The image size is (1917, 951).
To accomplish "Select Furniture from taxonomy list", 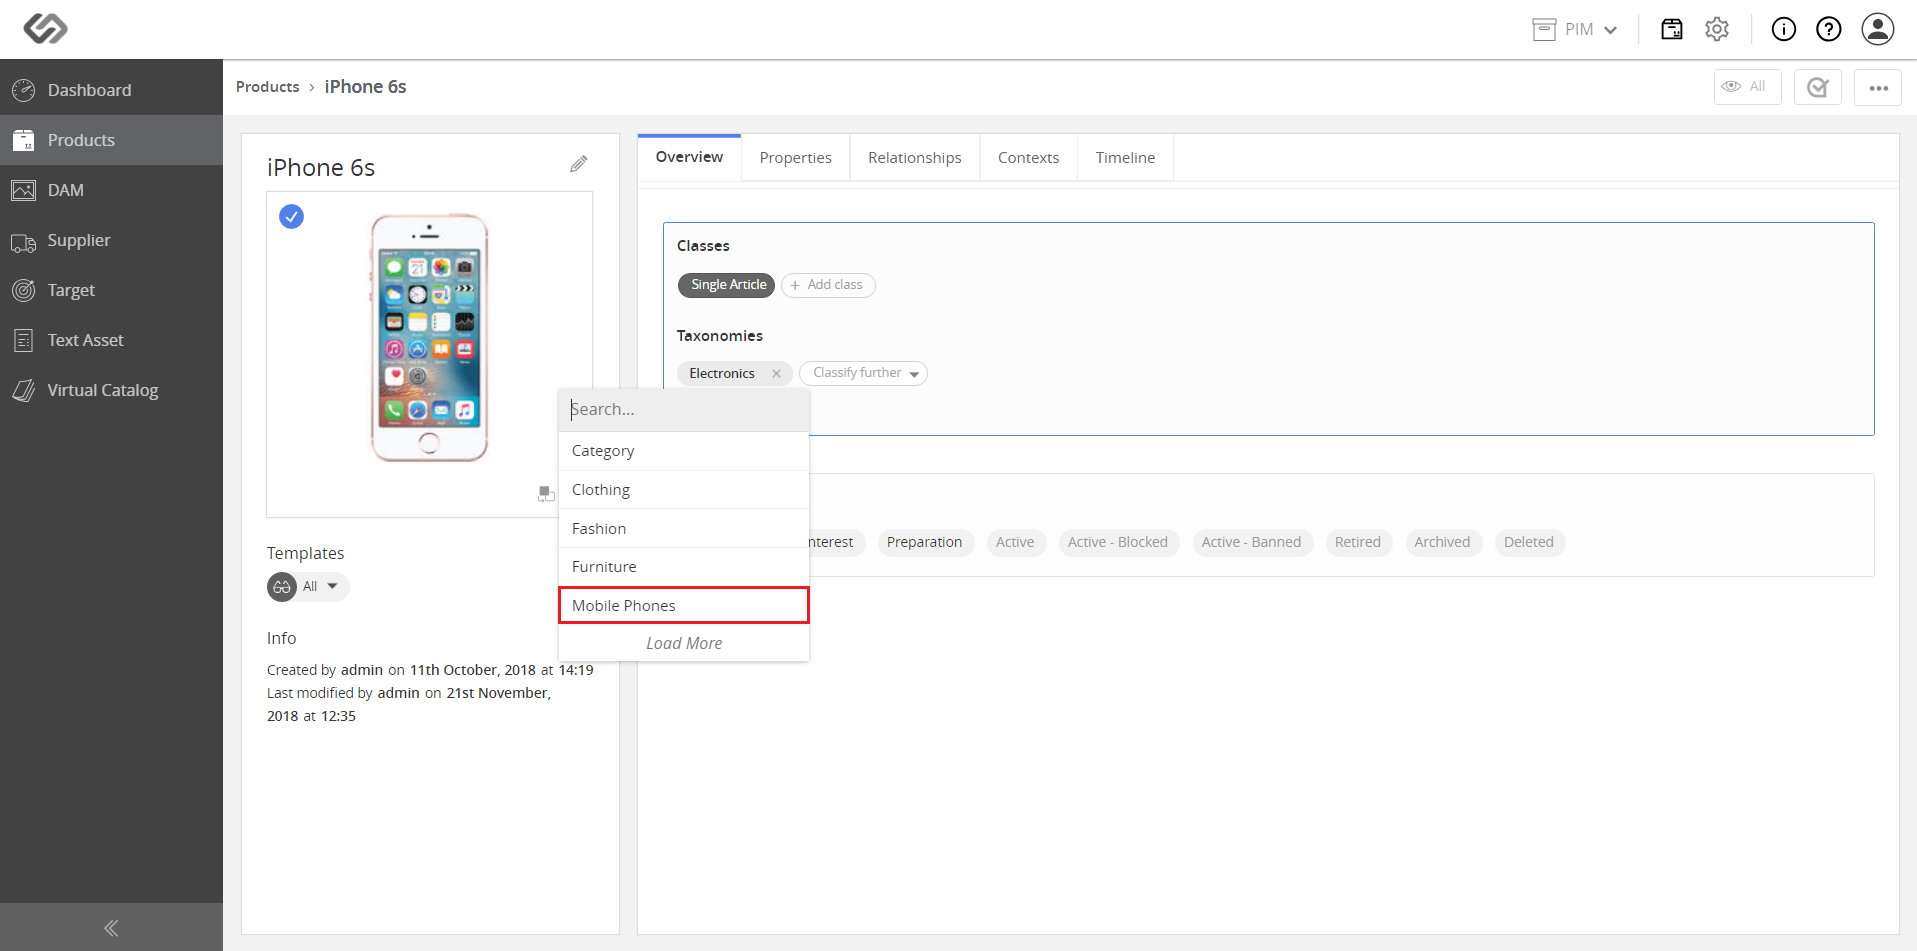I will point(684,567).
